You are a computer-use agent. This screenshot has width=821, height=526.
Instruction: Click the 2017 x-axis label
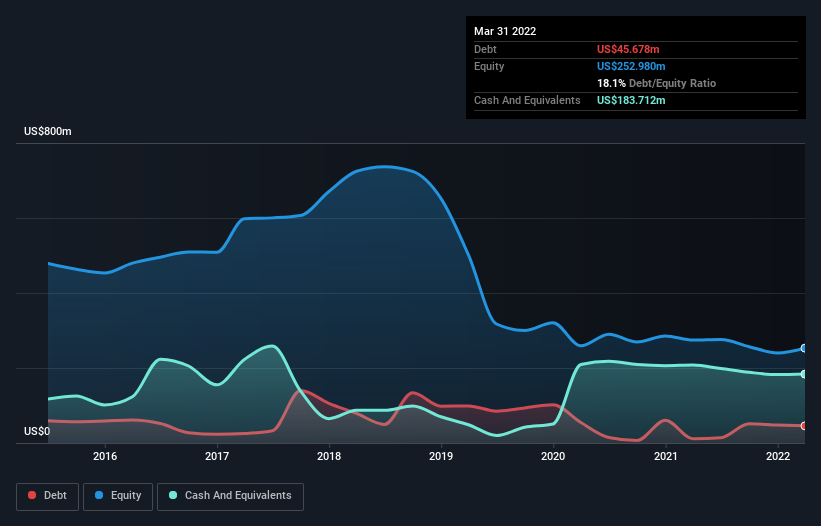pyautogui.click(x=217, y=456)
